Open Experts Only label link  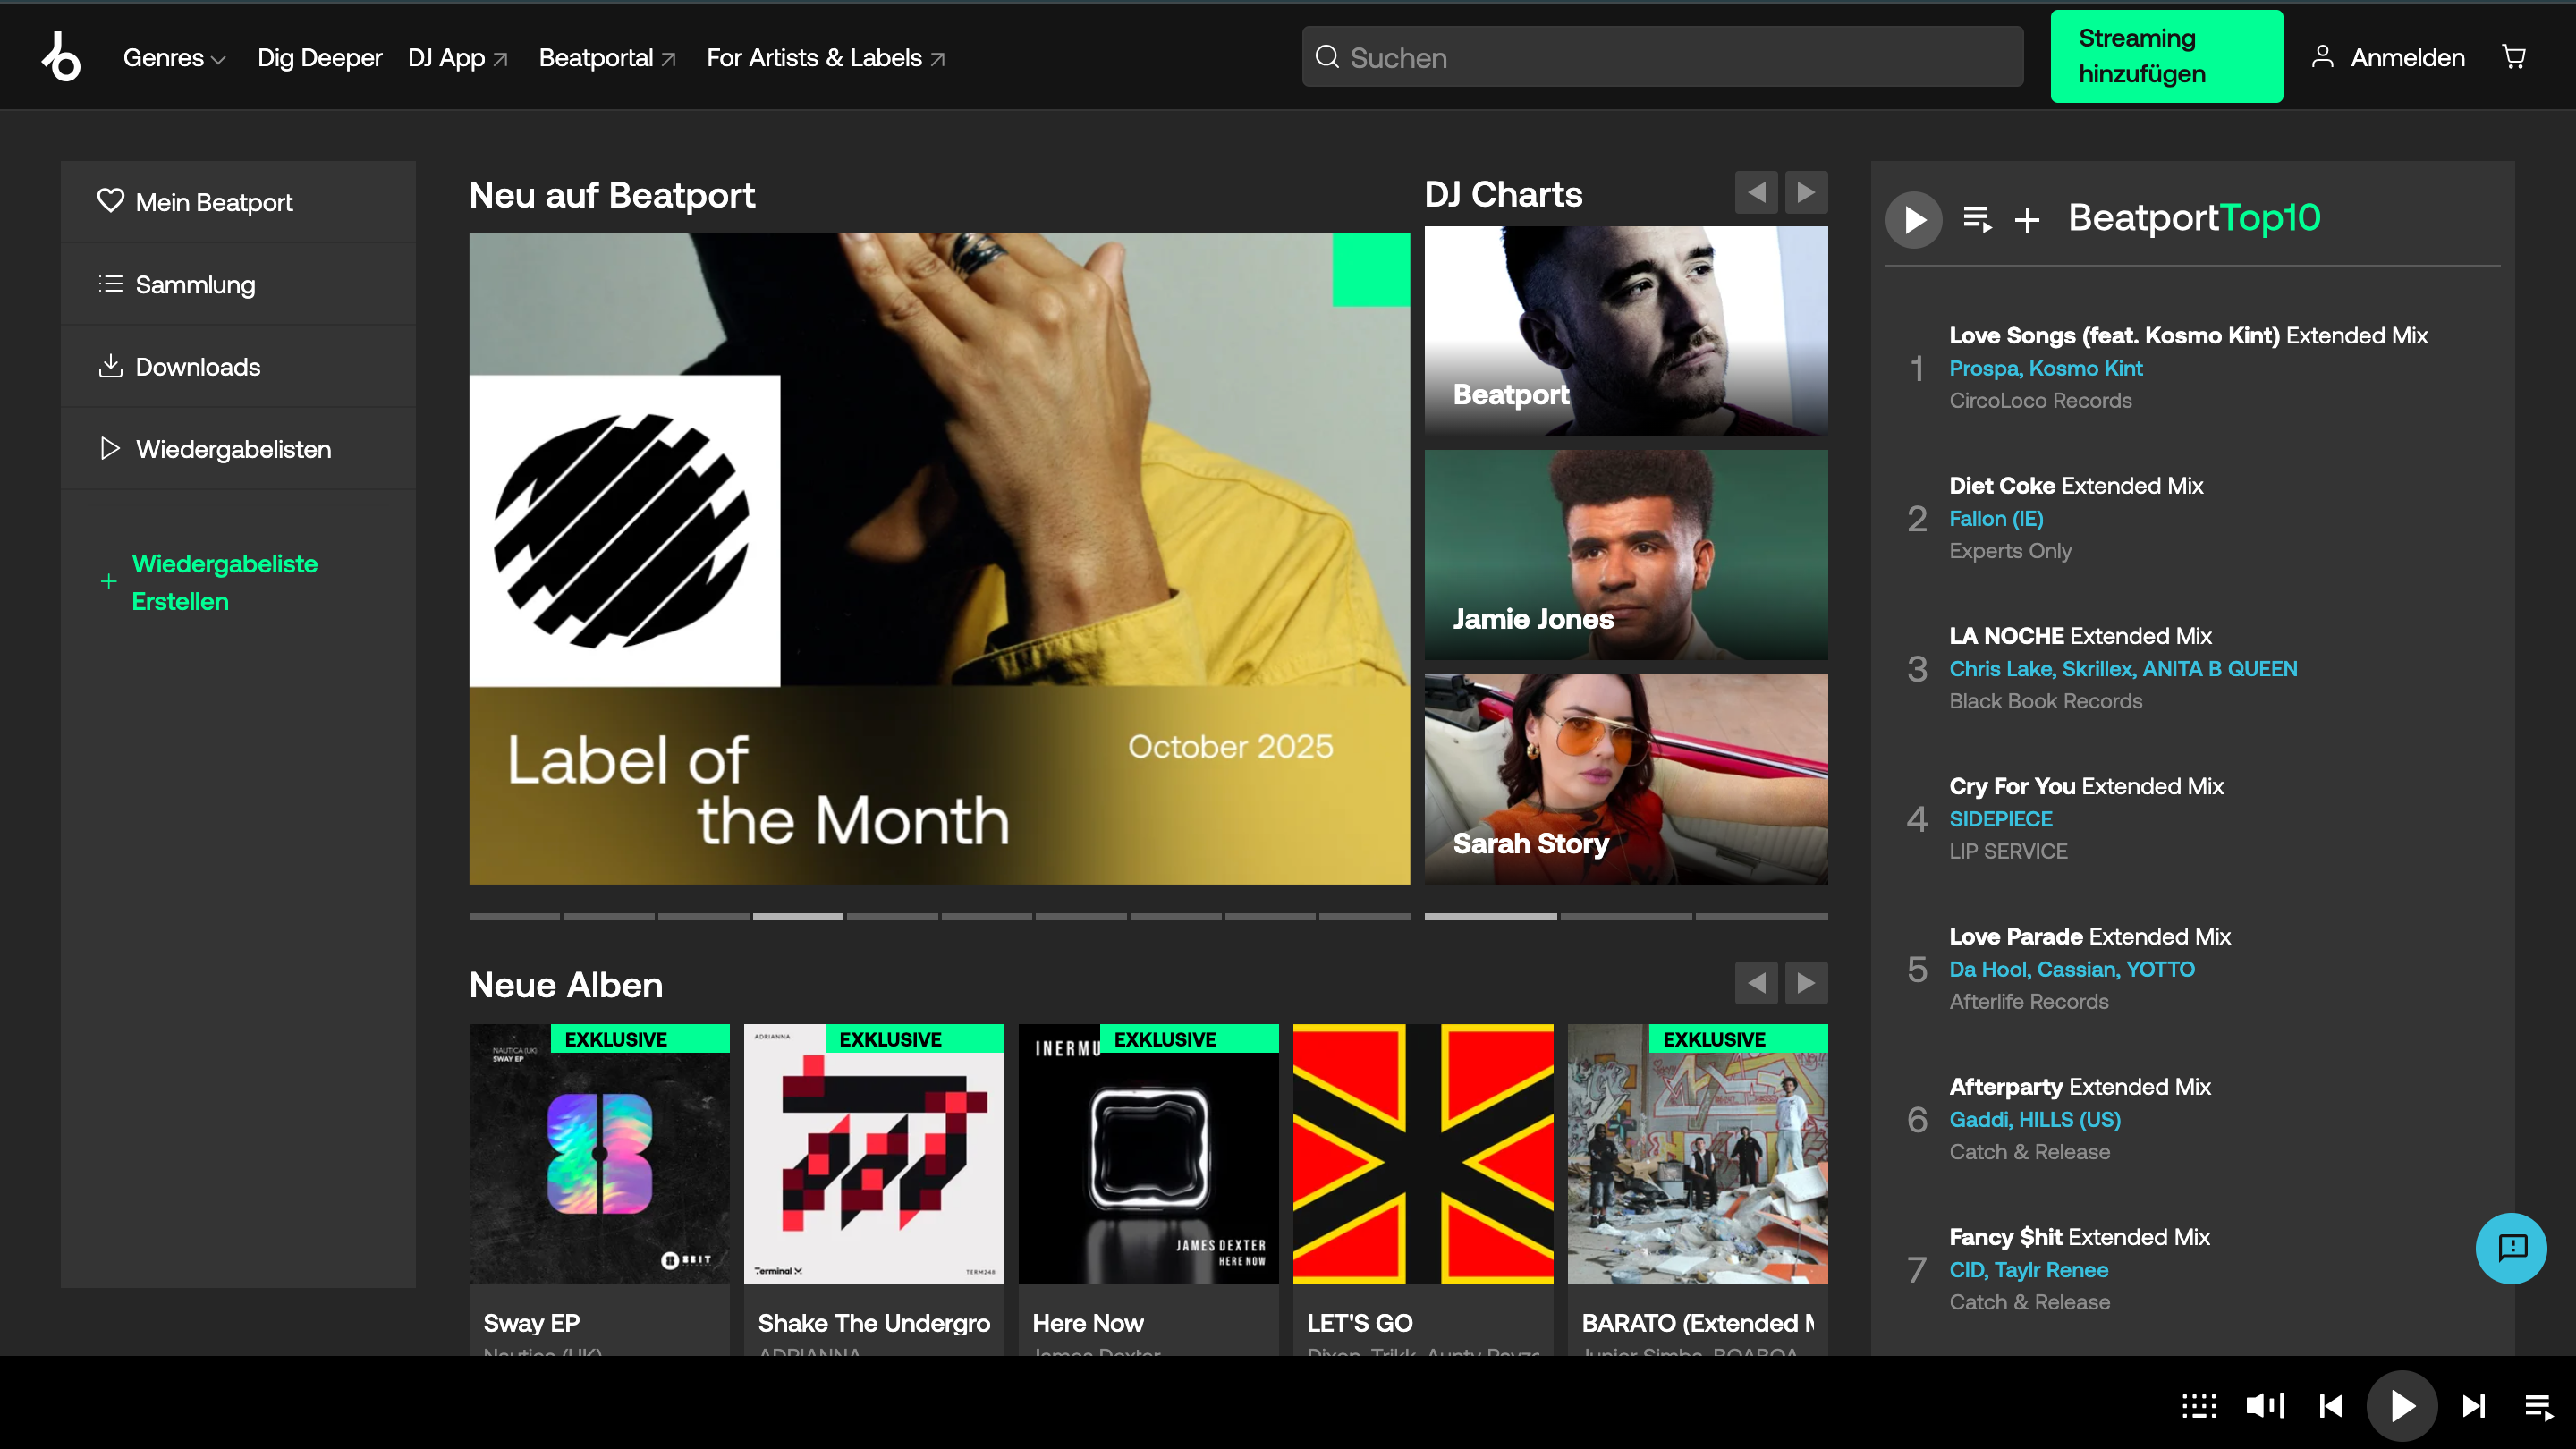tap(2010, 550)
